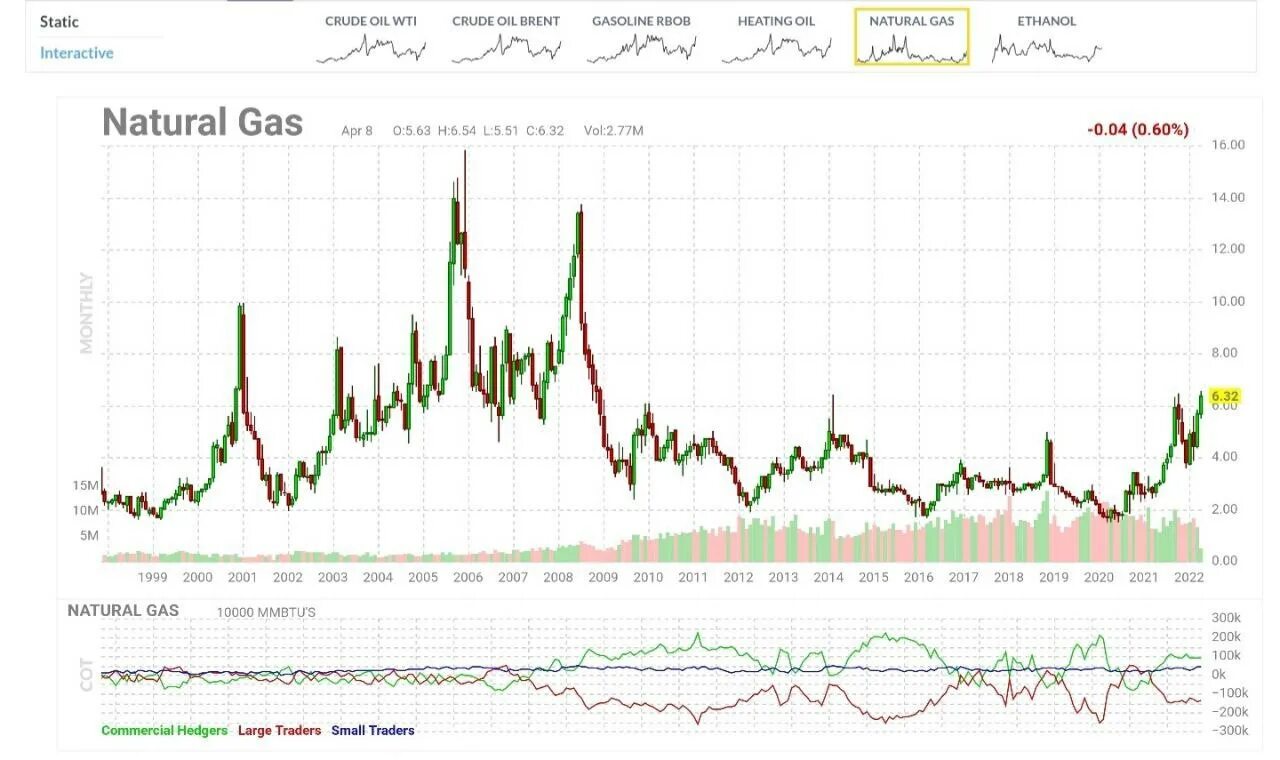Image resolution: width=1280 pixels, height=760 pixels.
Task: Click the 2014 year label
Action: pyautogui.click(x=828, y=577)
